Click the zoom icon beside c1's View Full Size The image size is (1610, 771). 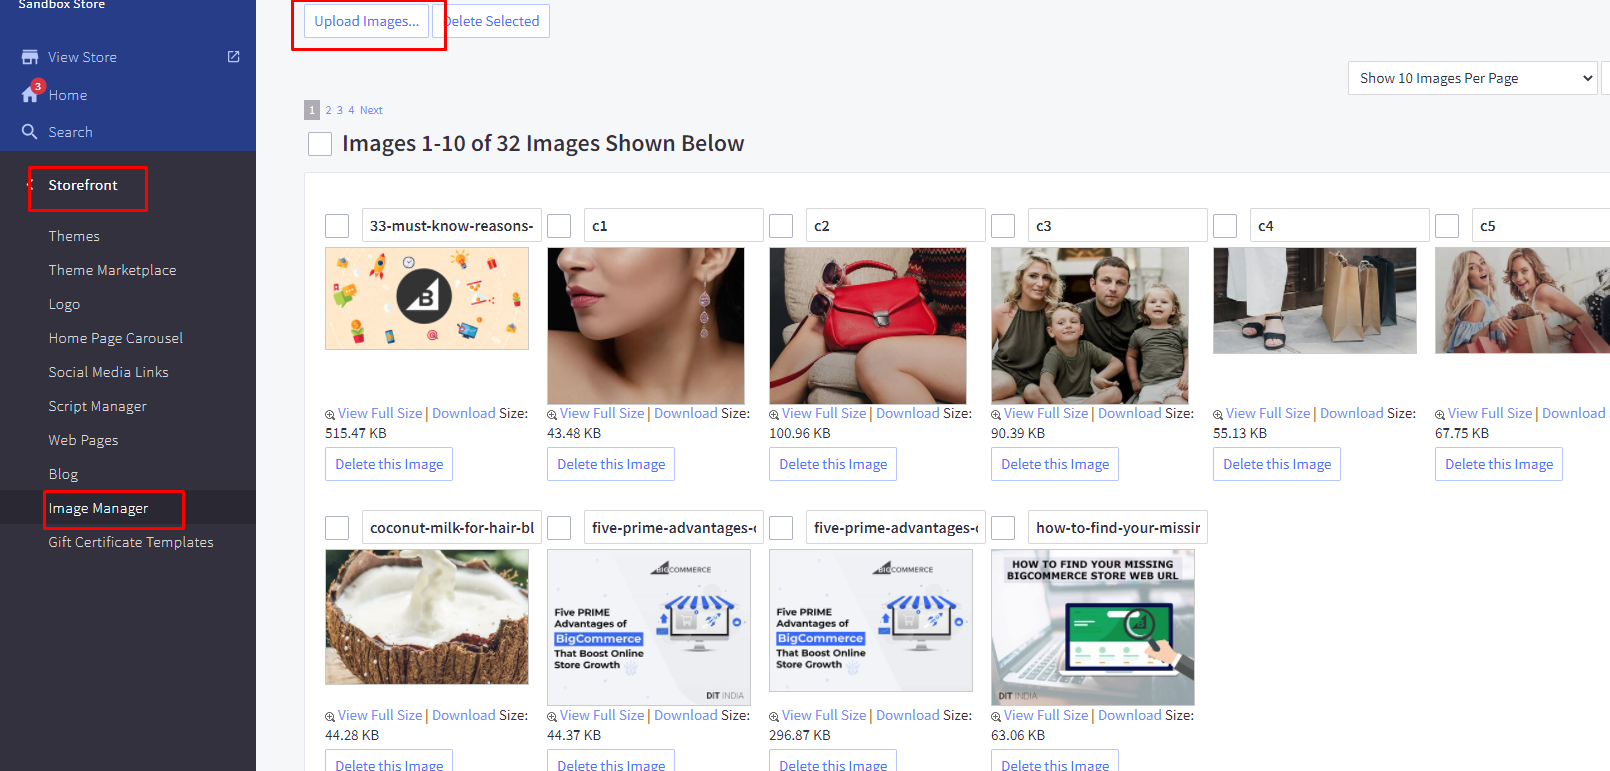(552, 414)
